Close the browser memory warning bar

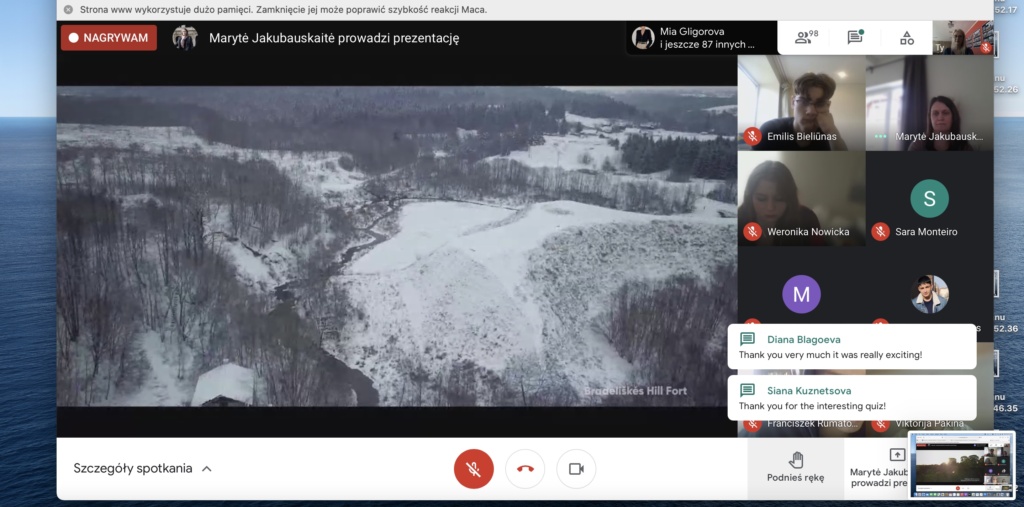click(68, 9)
